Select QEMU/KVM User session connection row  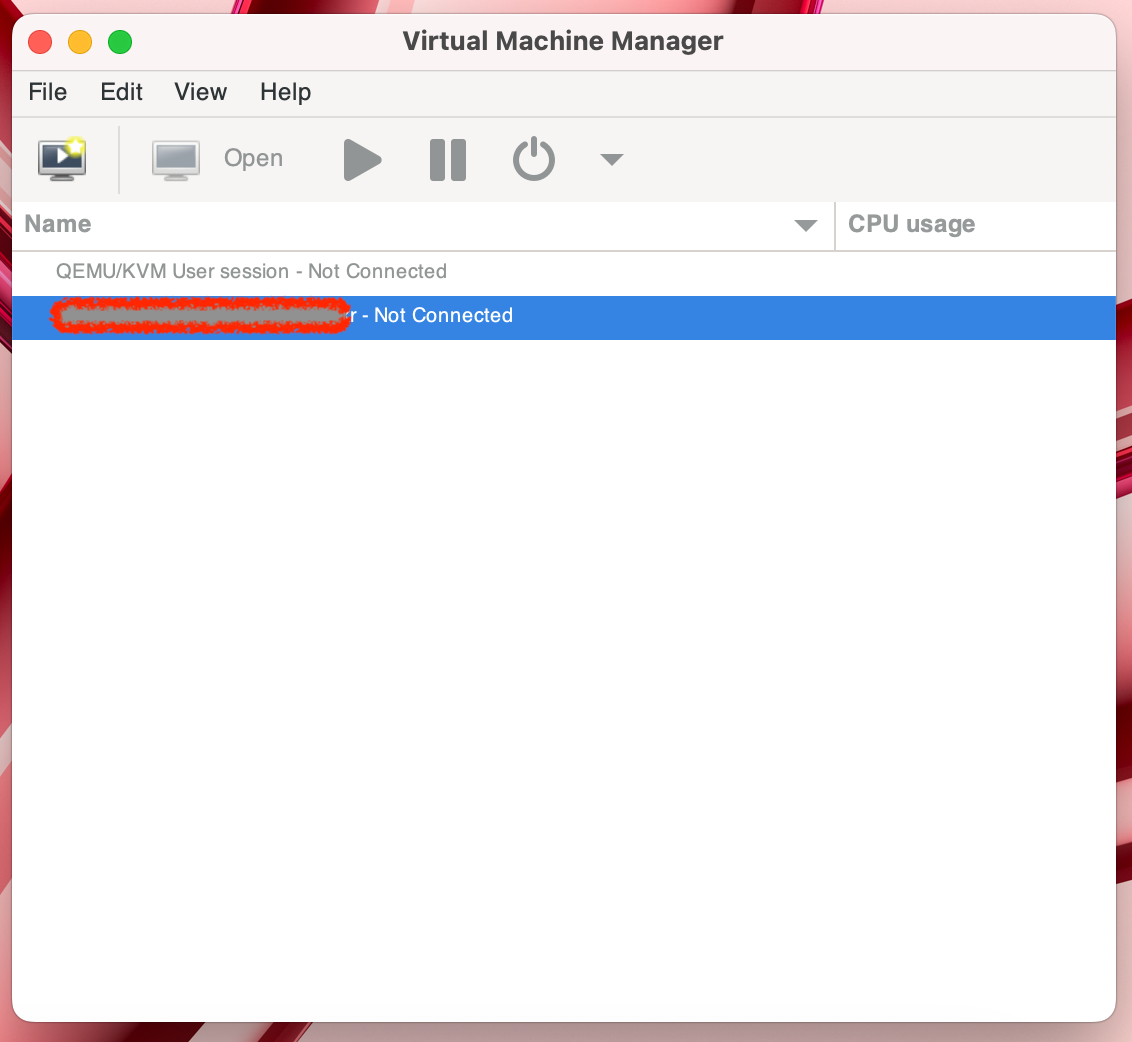point(564,272)
